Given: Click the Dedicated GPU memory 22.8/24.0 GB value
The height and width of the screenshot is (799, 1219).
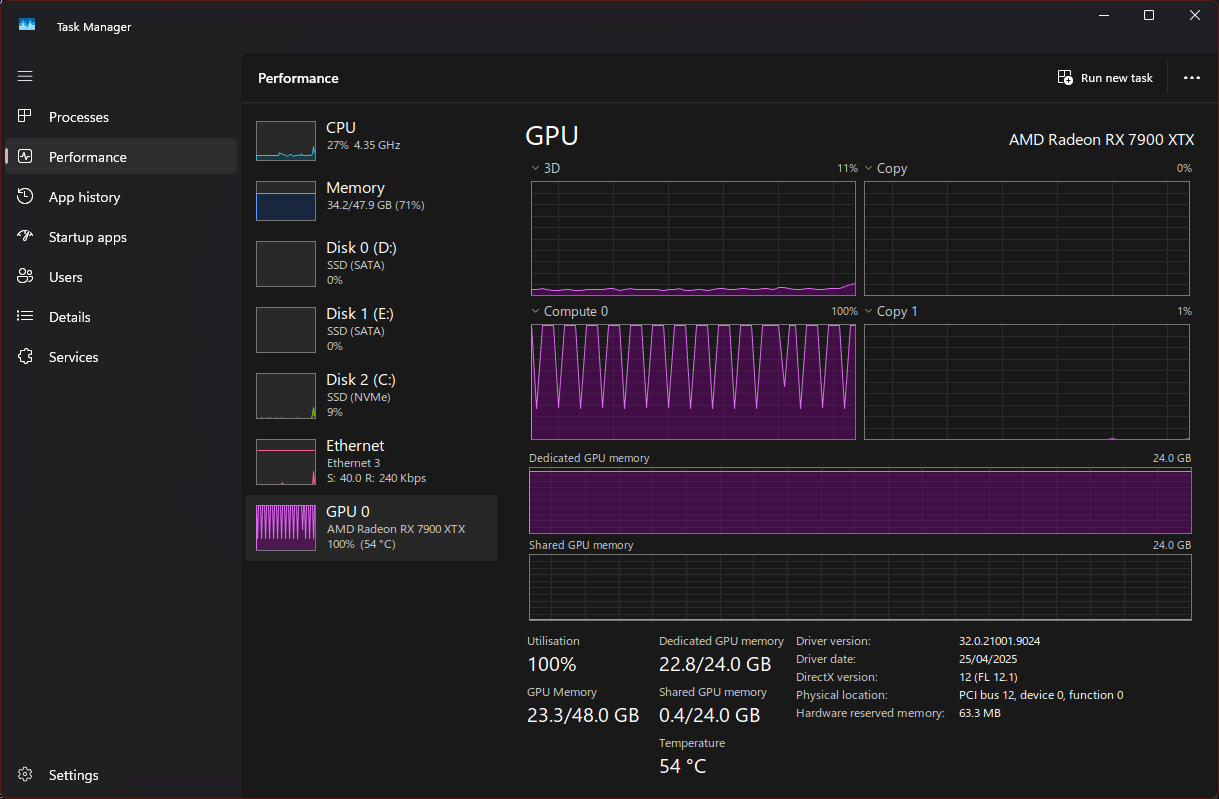Looking at the screenshot, I should click(x=715, y=664).
